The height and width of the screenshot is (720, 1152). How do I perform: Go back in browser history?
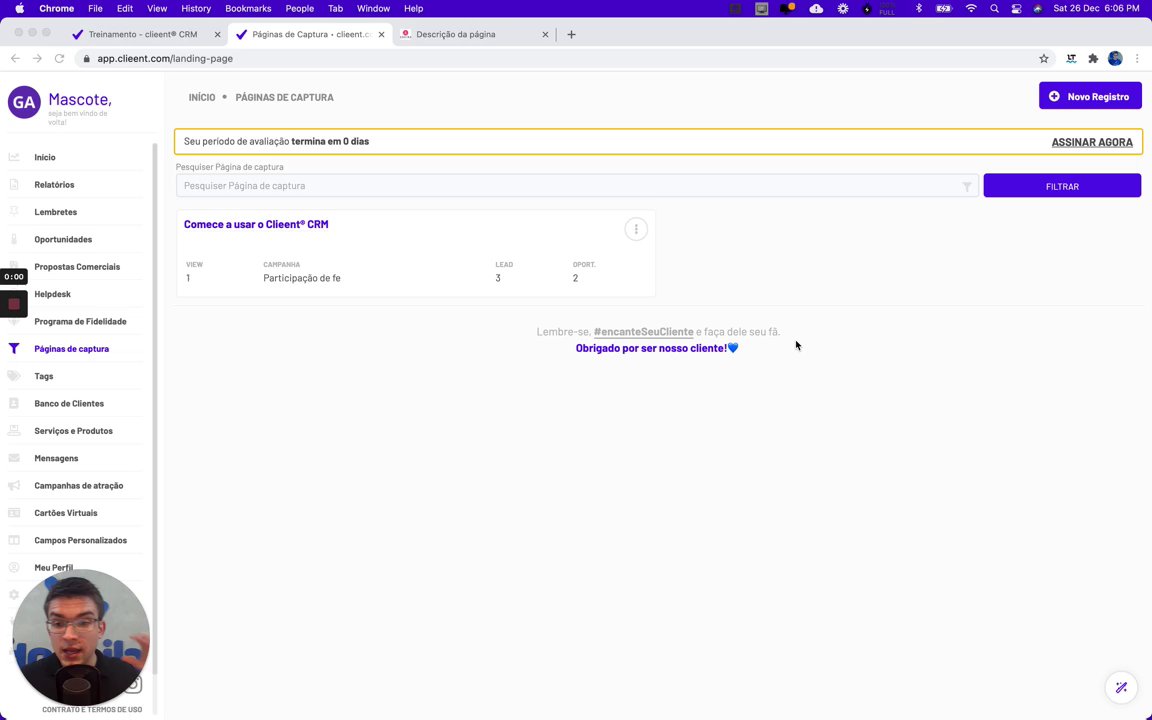coord(15,59)
